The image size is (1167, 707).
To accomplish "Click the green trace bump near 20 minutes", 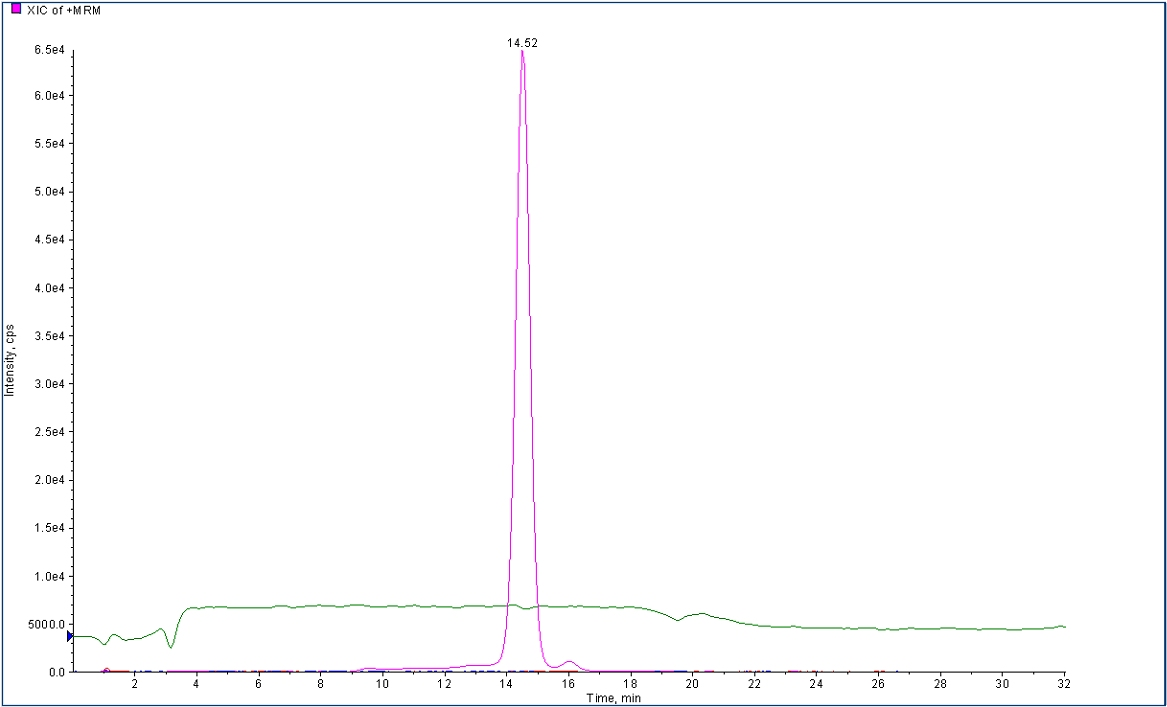I will (x=702, y=614).
